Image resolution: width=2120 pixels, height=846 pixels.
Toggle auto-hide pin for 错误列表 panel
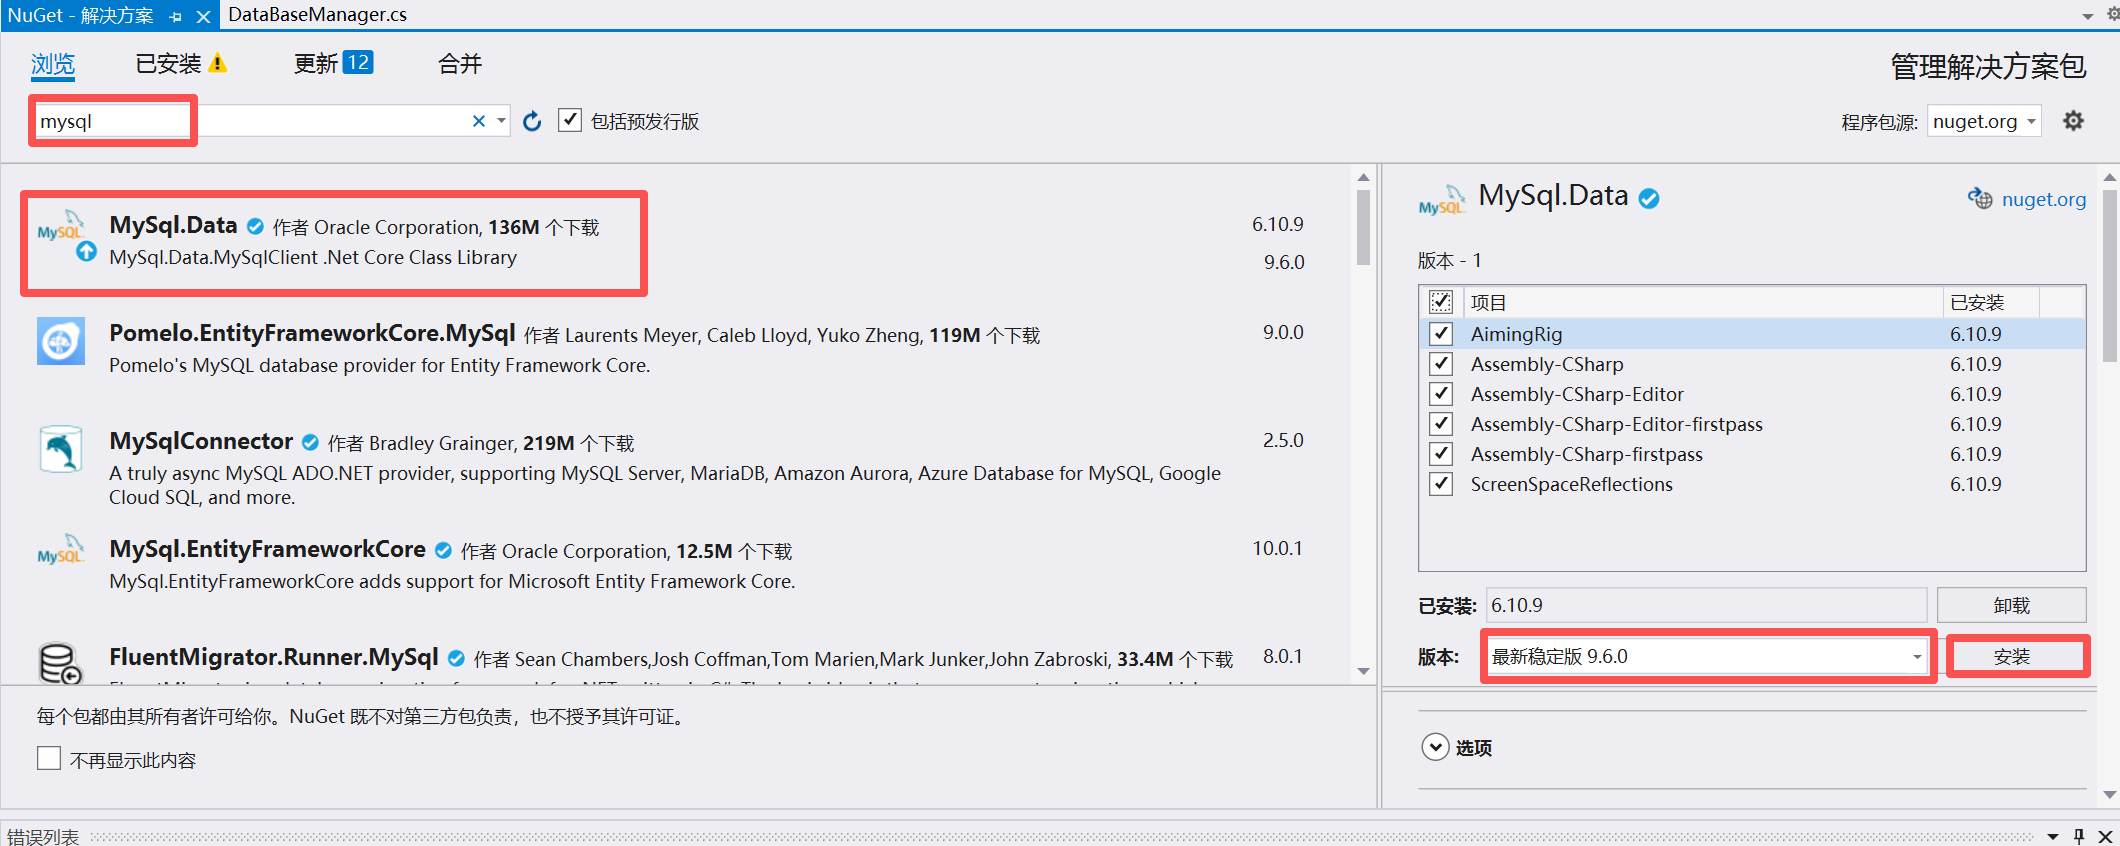pos(2079,836)
